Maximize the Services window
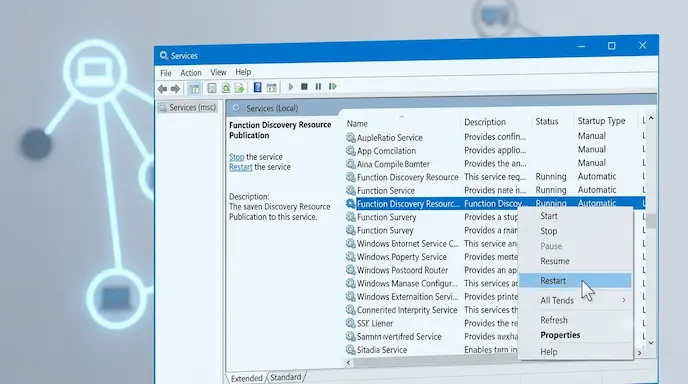 (x=611, y=46)
